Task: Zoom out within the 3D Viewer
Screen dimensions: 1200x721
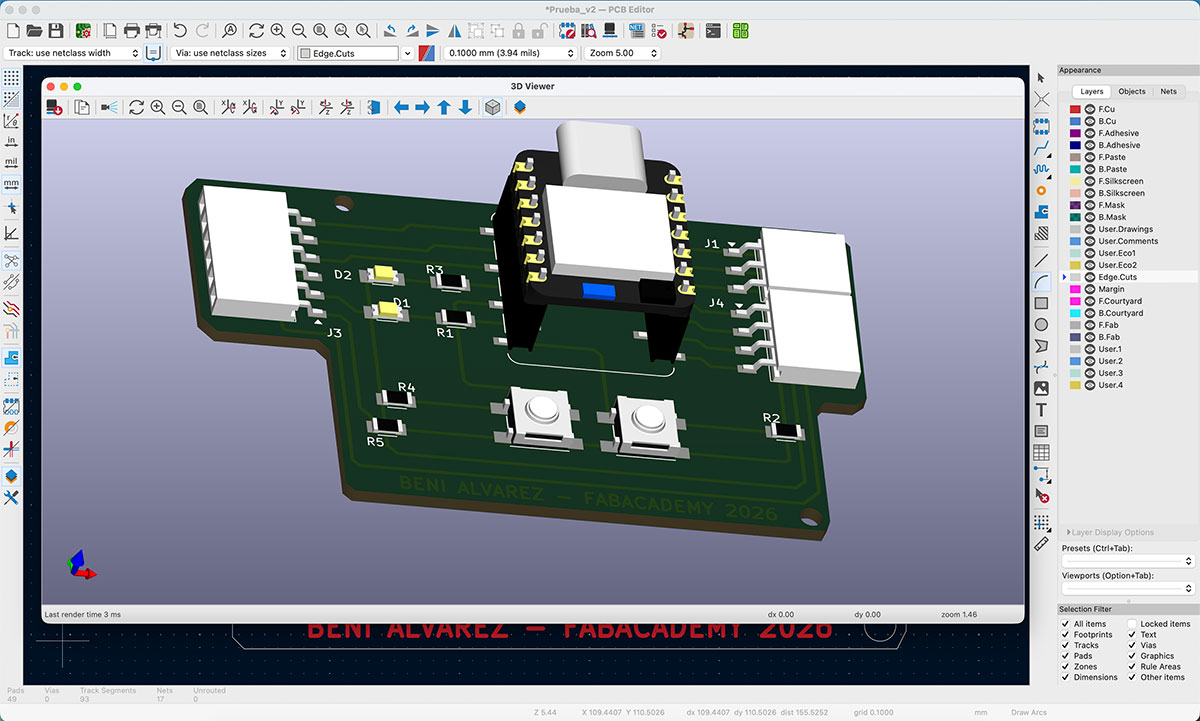Action: tap(179, 107)
